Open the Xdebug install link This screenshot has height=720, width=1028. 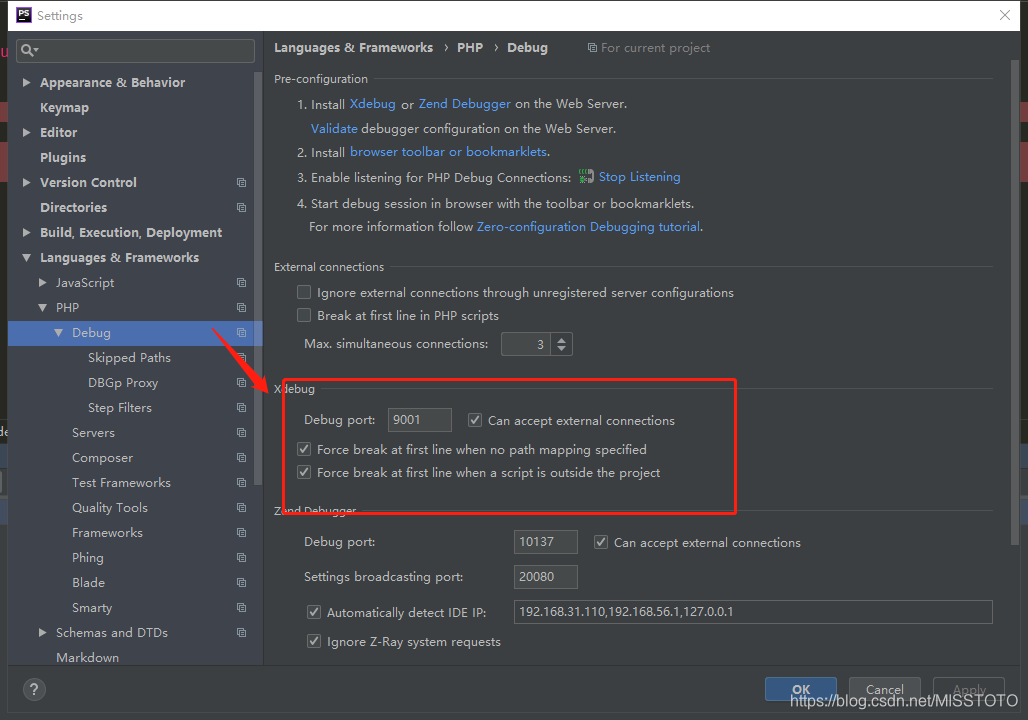tap(372, 104)
